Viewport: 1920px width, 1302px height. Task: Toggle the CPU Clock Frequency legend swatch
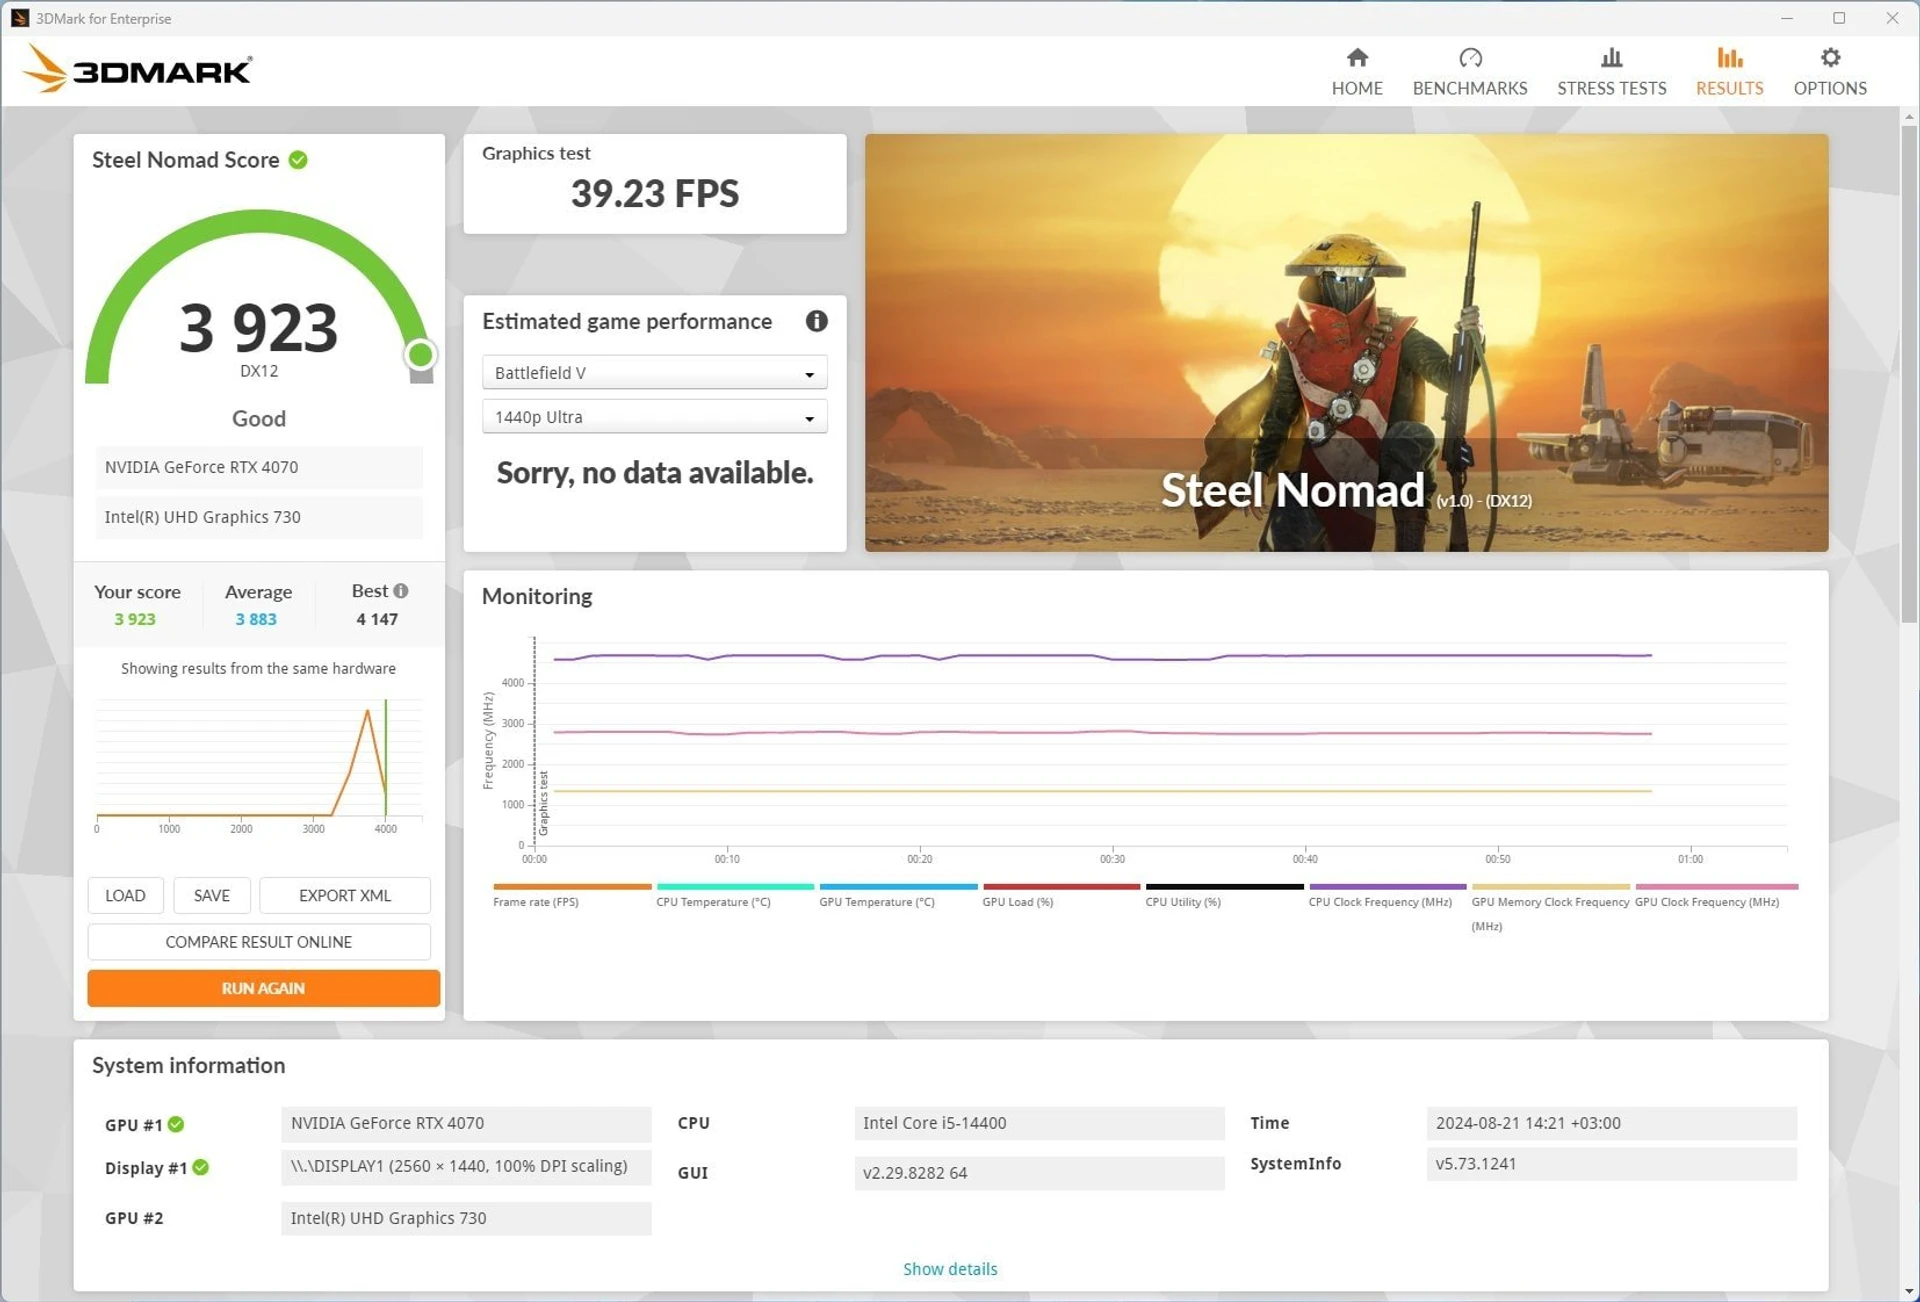tap(1388, 886)
